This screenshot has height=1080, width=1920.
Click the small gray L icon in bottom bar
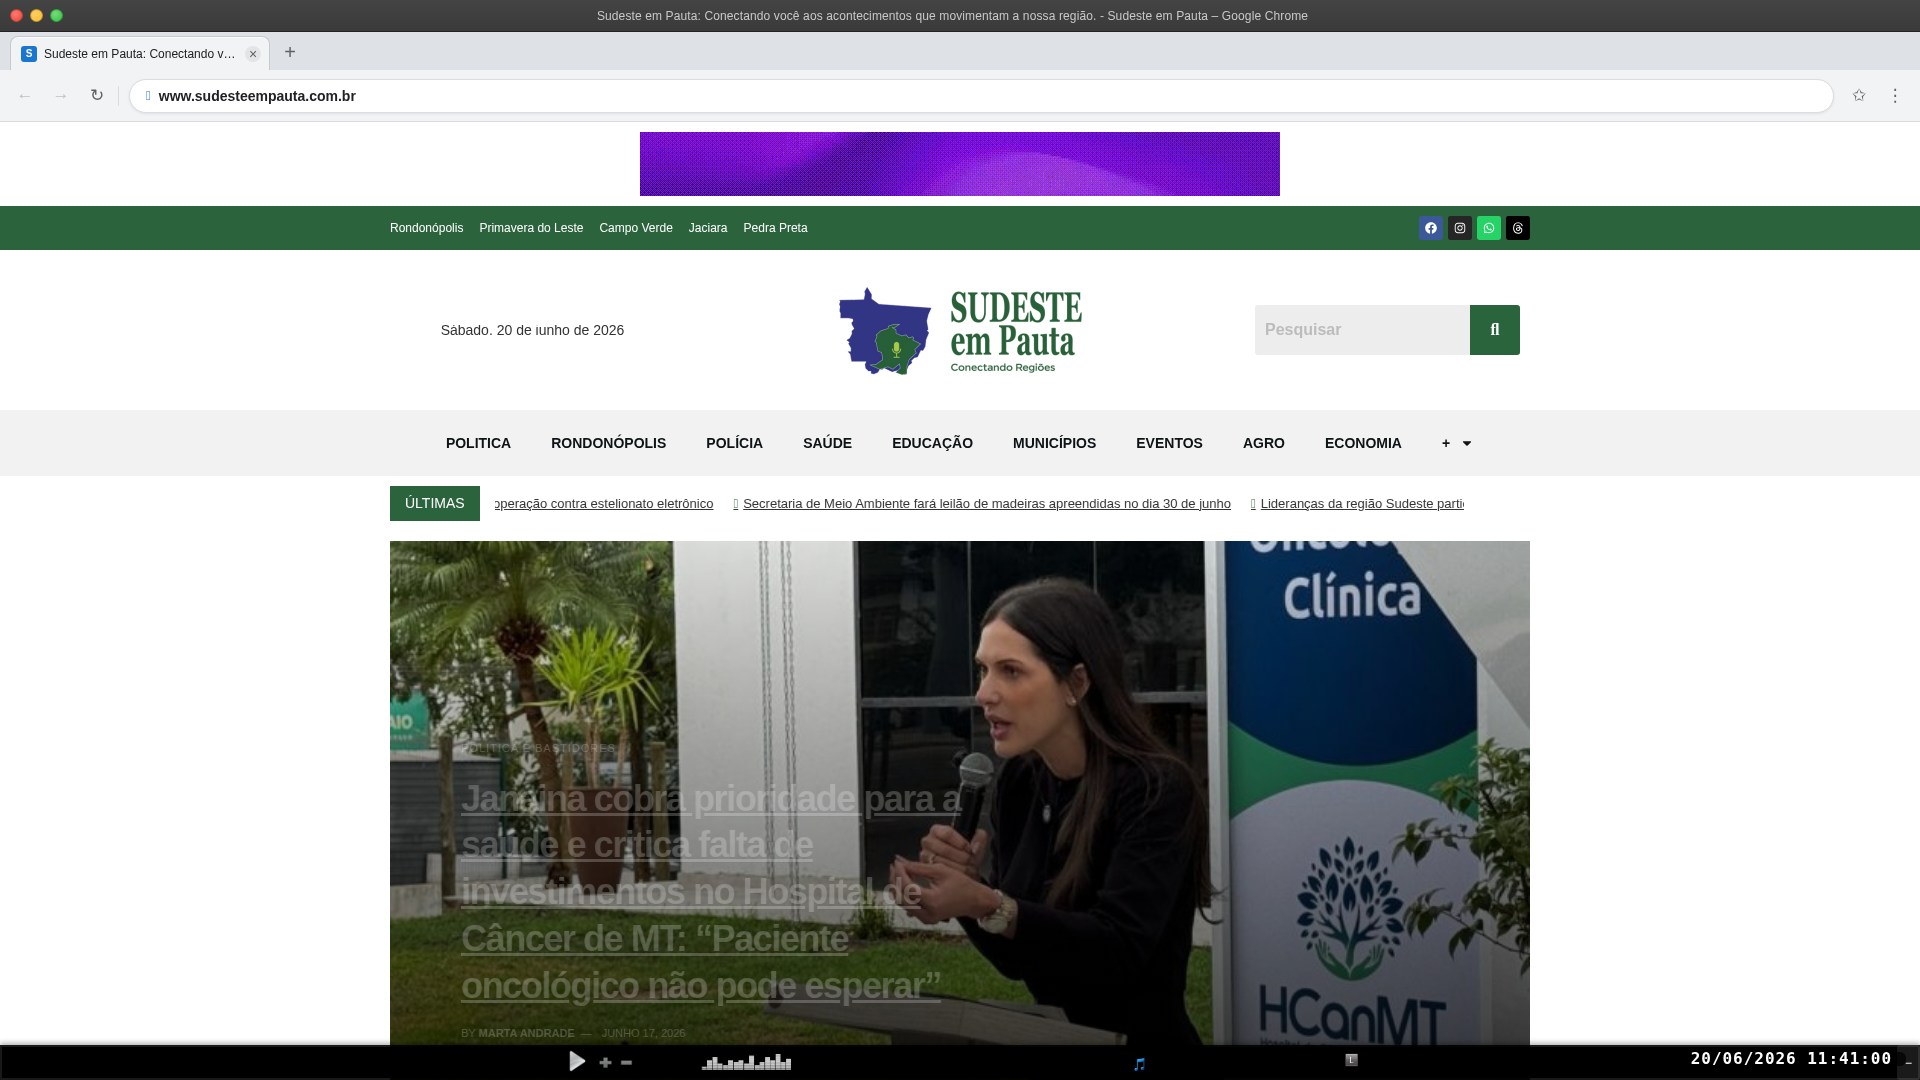tap(1351, 1060)
